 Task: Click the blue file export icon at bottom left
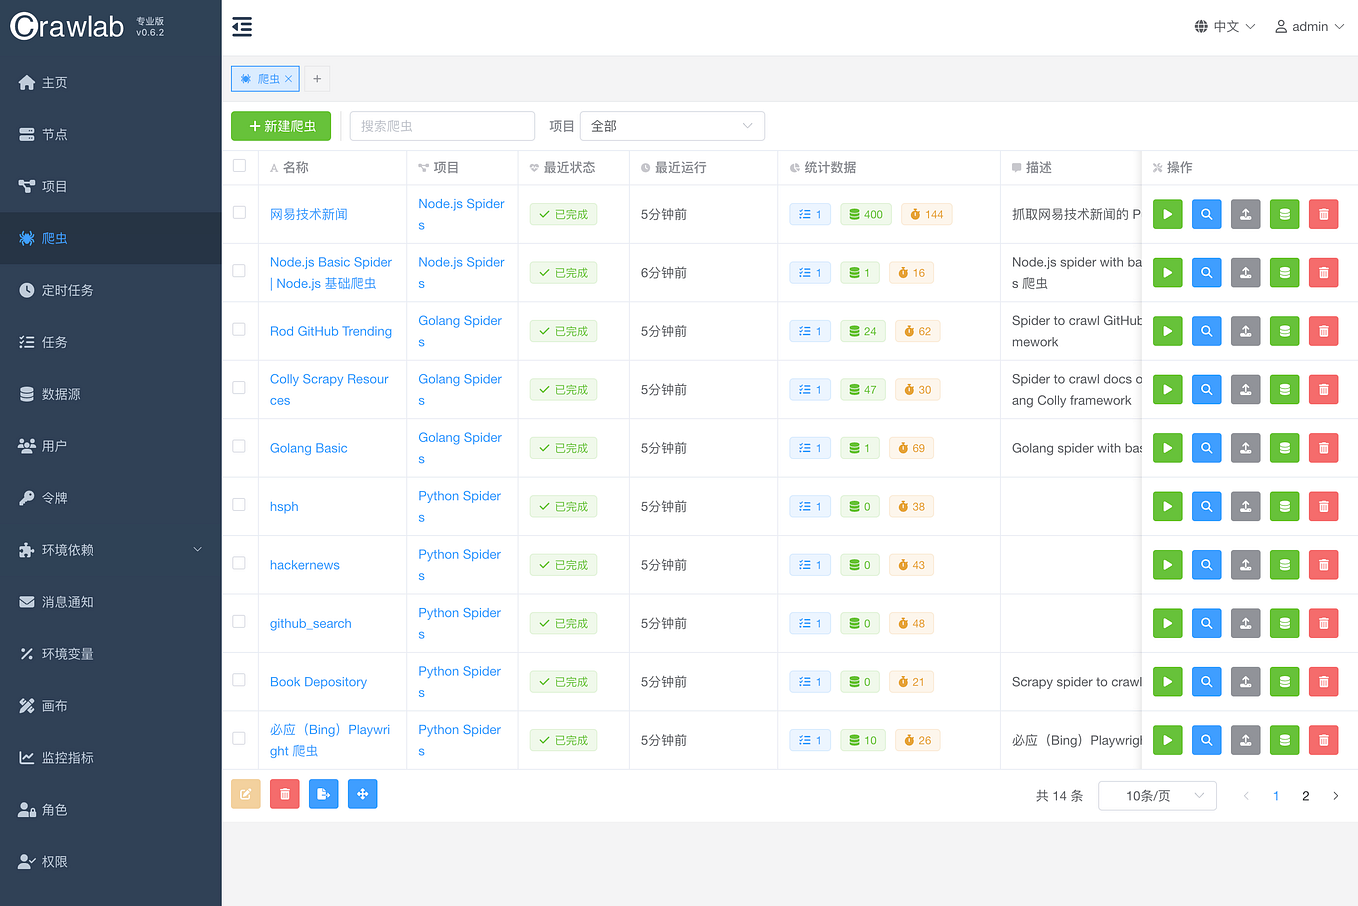coord(323,793)
